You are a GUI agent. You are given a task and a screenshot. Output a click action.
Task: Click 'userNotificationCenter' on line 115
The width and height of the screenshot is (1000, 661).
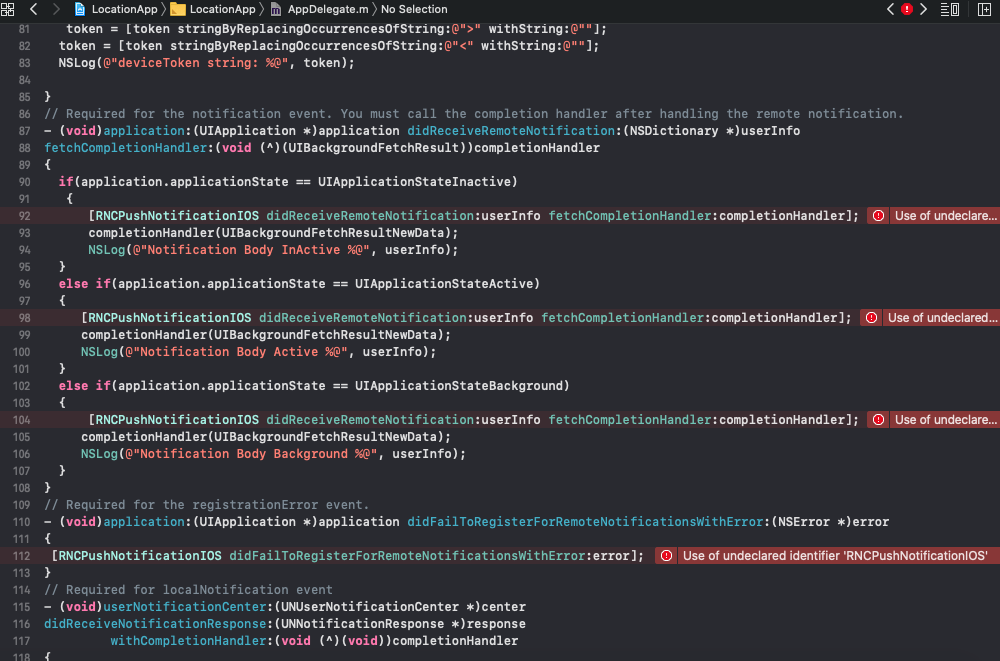pos(185,607)
